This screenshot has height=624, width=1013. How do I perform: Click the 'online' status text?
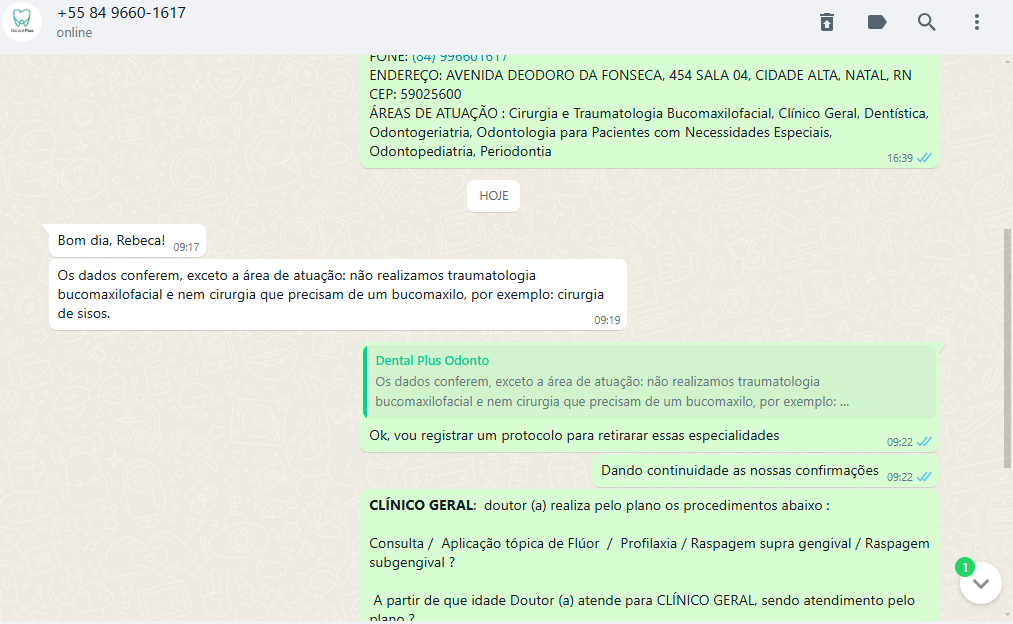74,32
